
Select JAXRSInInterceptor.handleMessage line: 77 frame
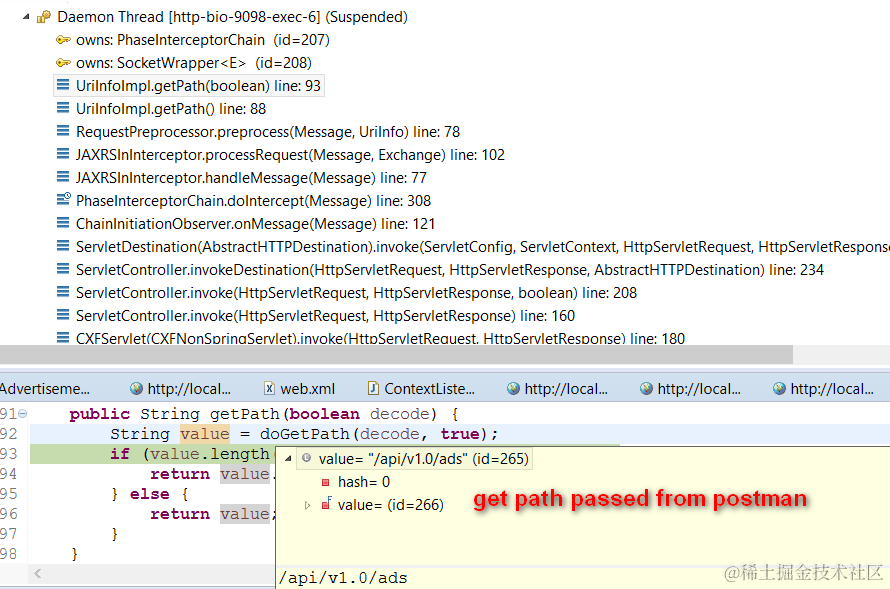251,178
